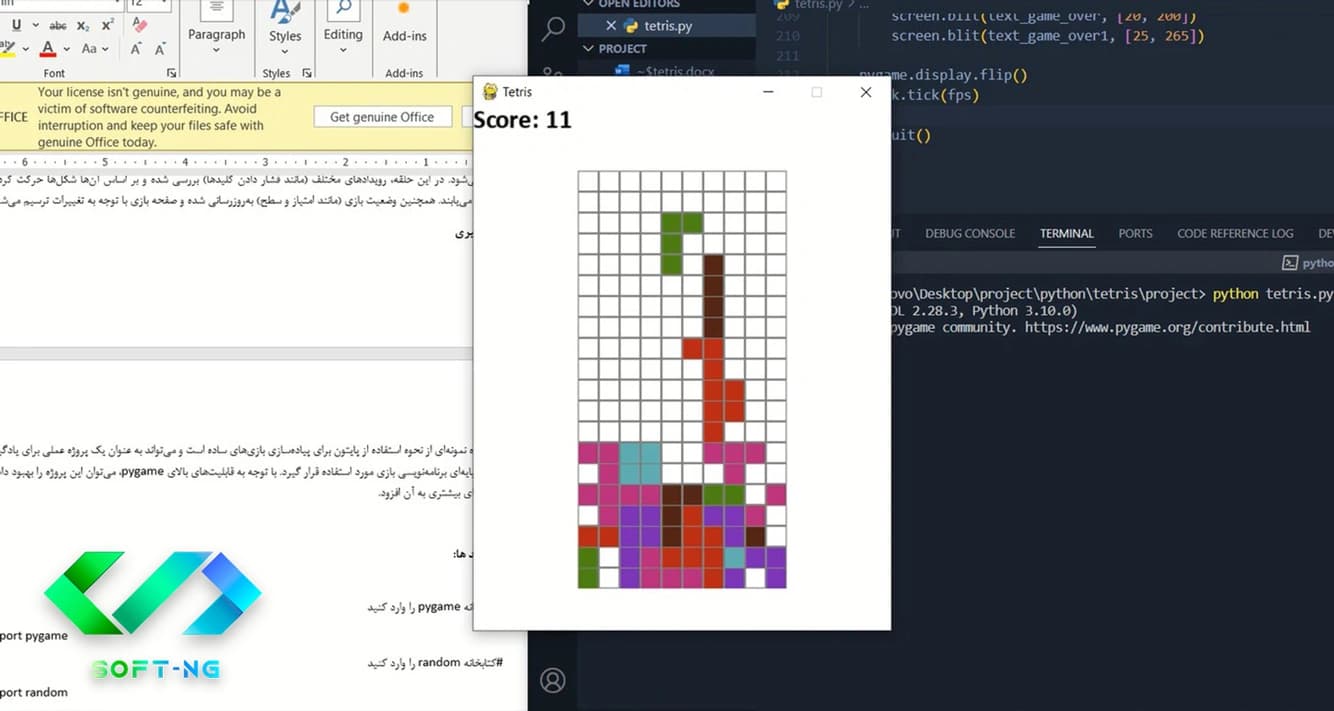1334x711 pixels.
Task: Switch to the TERMINAL tab
Action: coord(1067,233)
